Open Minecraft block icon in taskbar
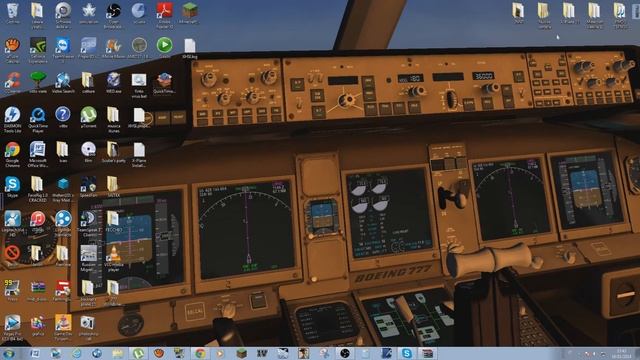 point(242,353)
